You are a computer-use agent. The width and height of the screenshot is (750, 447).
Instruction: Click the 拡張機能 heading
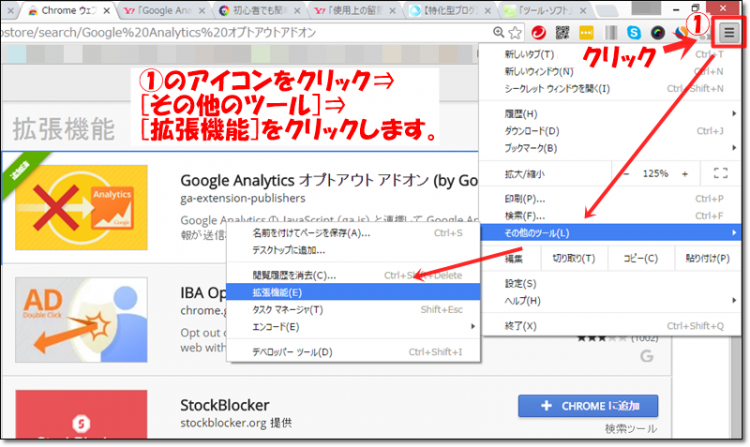[x=64, y=129]
